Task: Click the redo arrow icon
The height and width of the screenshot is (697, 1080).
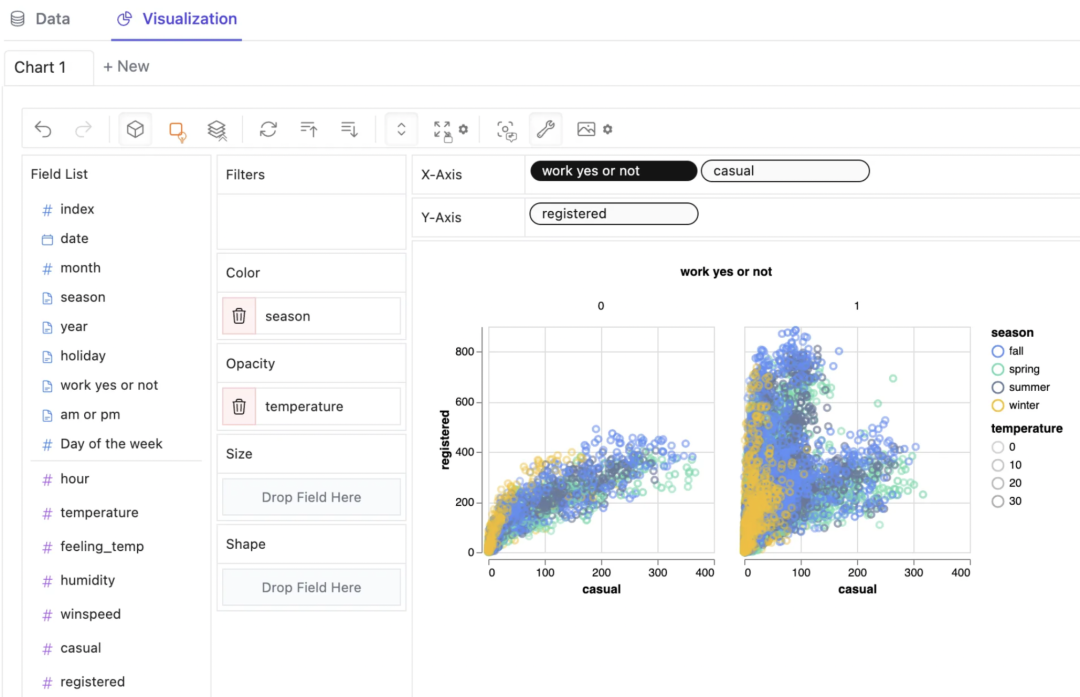Action: click(x=83, y=129)
